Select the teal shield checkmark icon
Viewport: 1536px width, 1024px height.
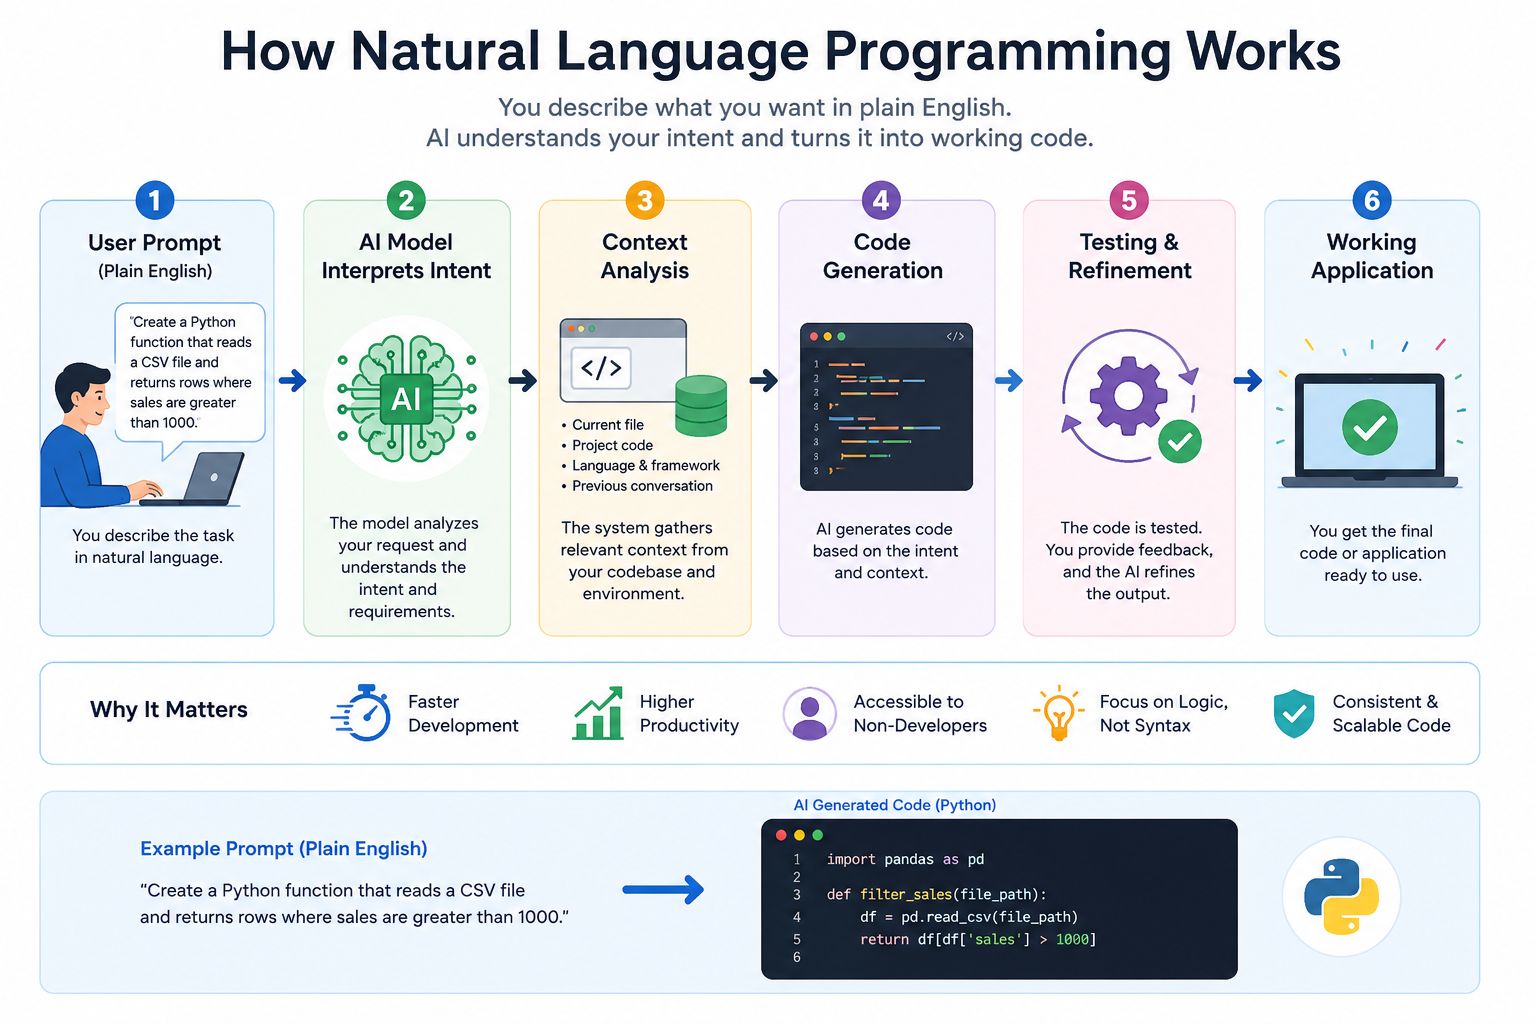(1294, 714)
